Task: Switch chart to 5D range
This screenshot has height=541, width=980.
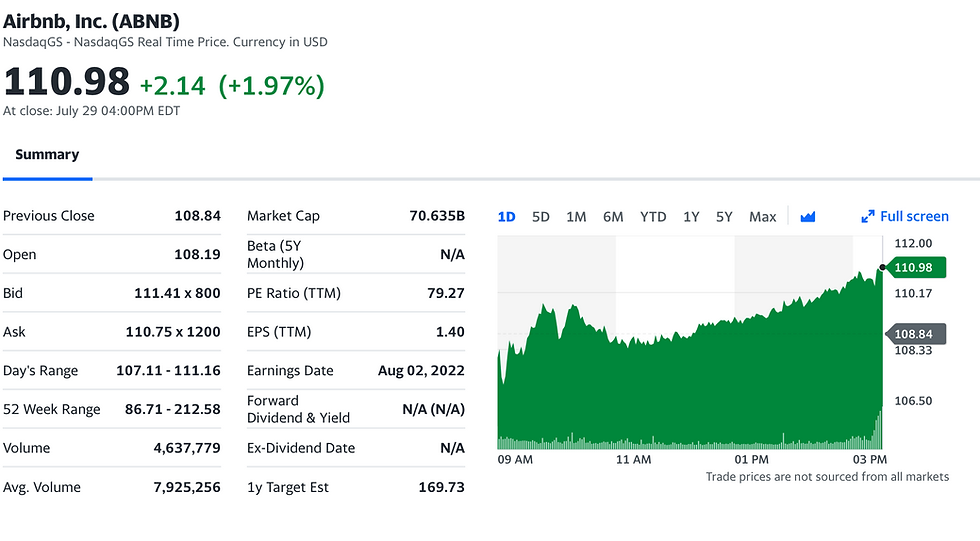Action: pos(541,217)
